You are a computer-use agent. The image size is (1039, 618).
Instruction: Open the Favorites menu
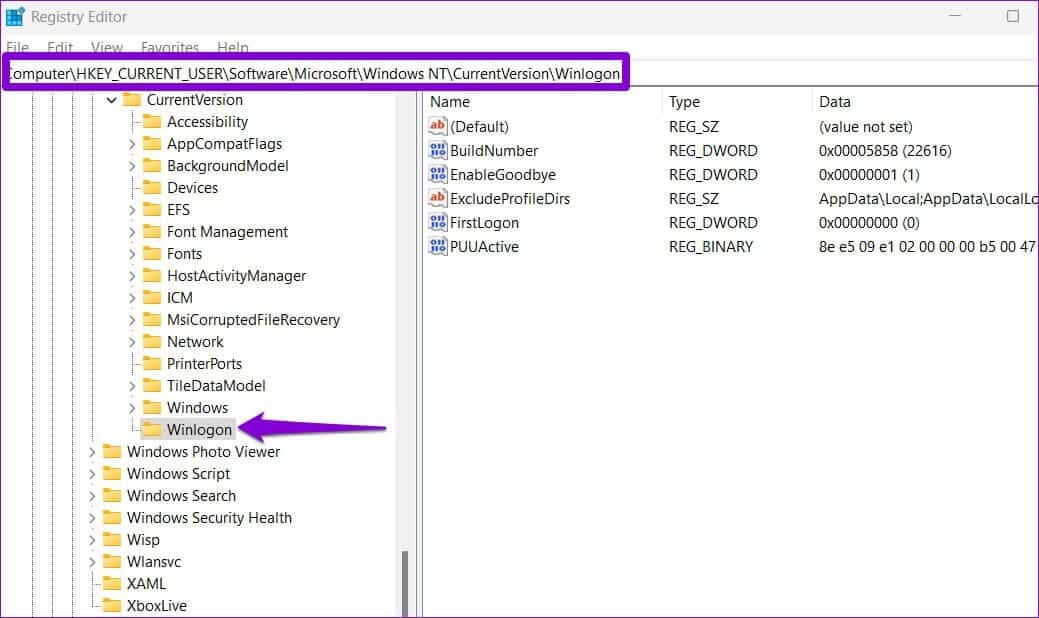point(170,47)
